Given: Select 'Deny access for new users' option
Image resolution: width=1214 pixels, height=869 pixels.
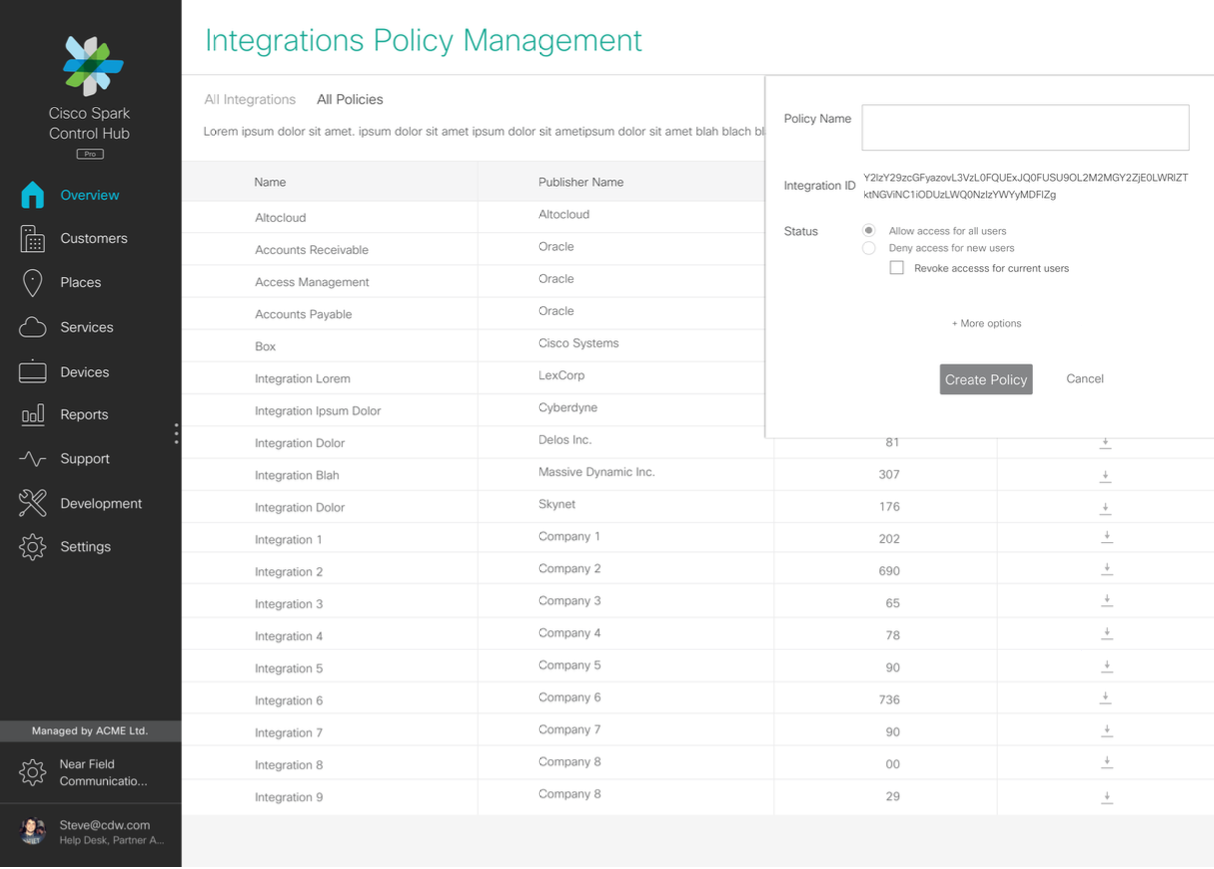Looking at the screenshot, I should [x=869, y=248].
